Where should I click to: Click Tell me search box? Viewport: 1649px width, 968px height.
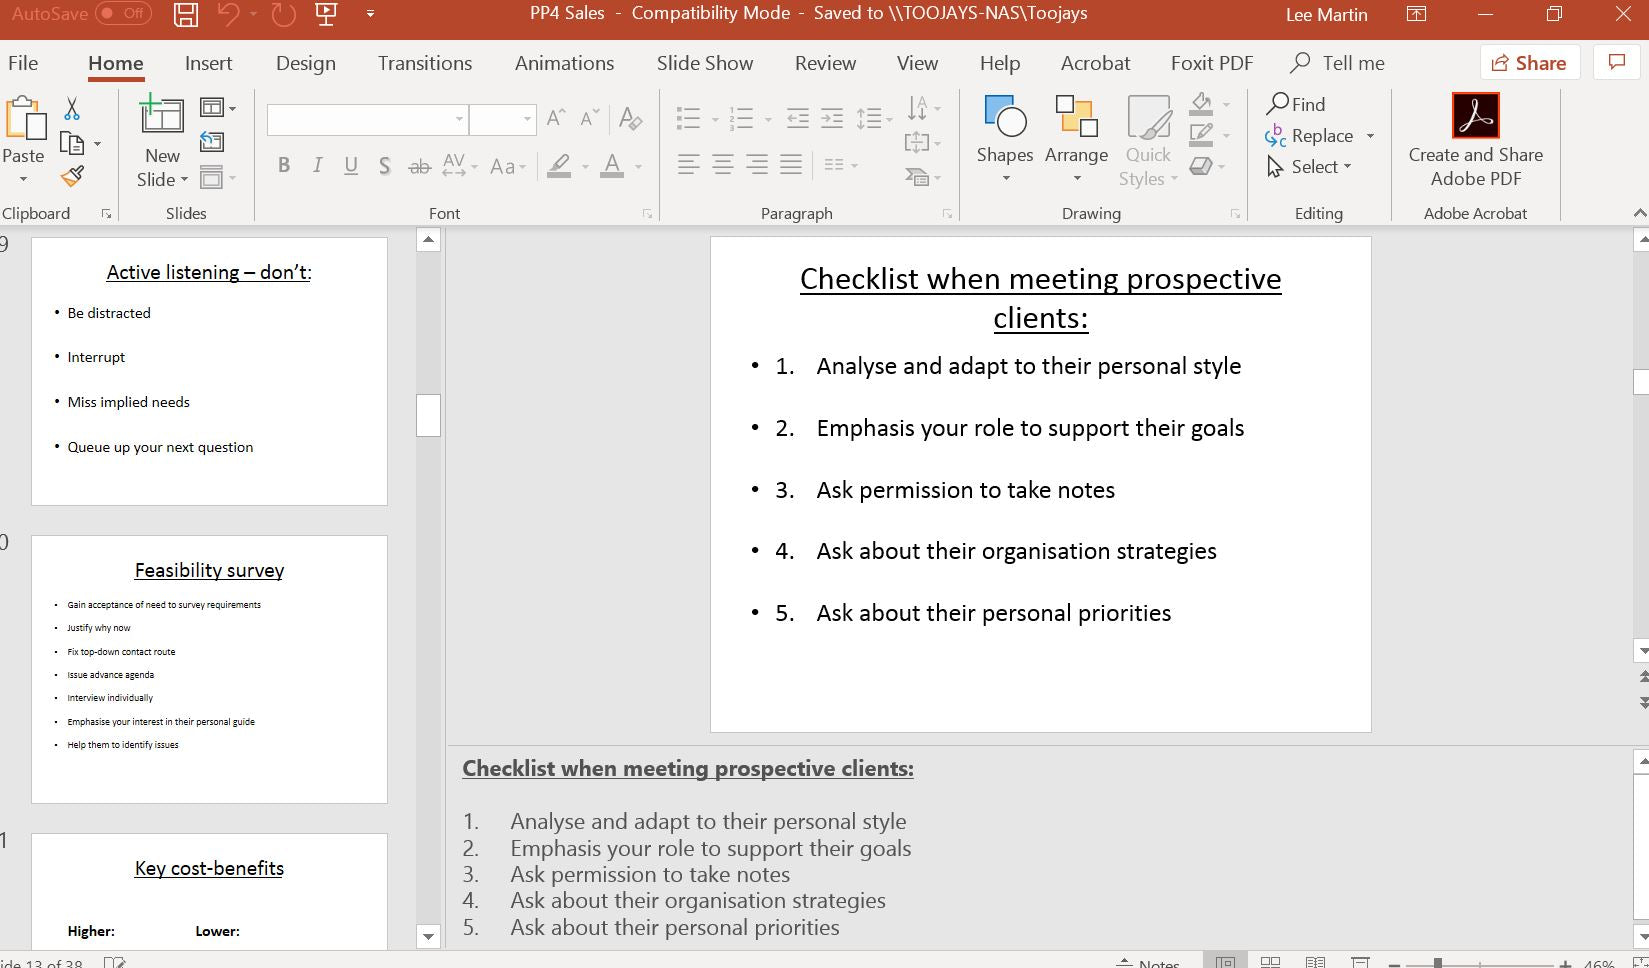[1338, 63]
